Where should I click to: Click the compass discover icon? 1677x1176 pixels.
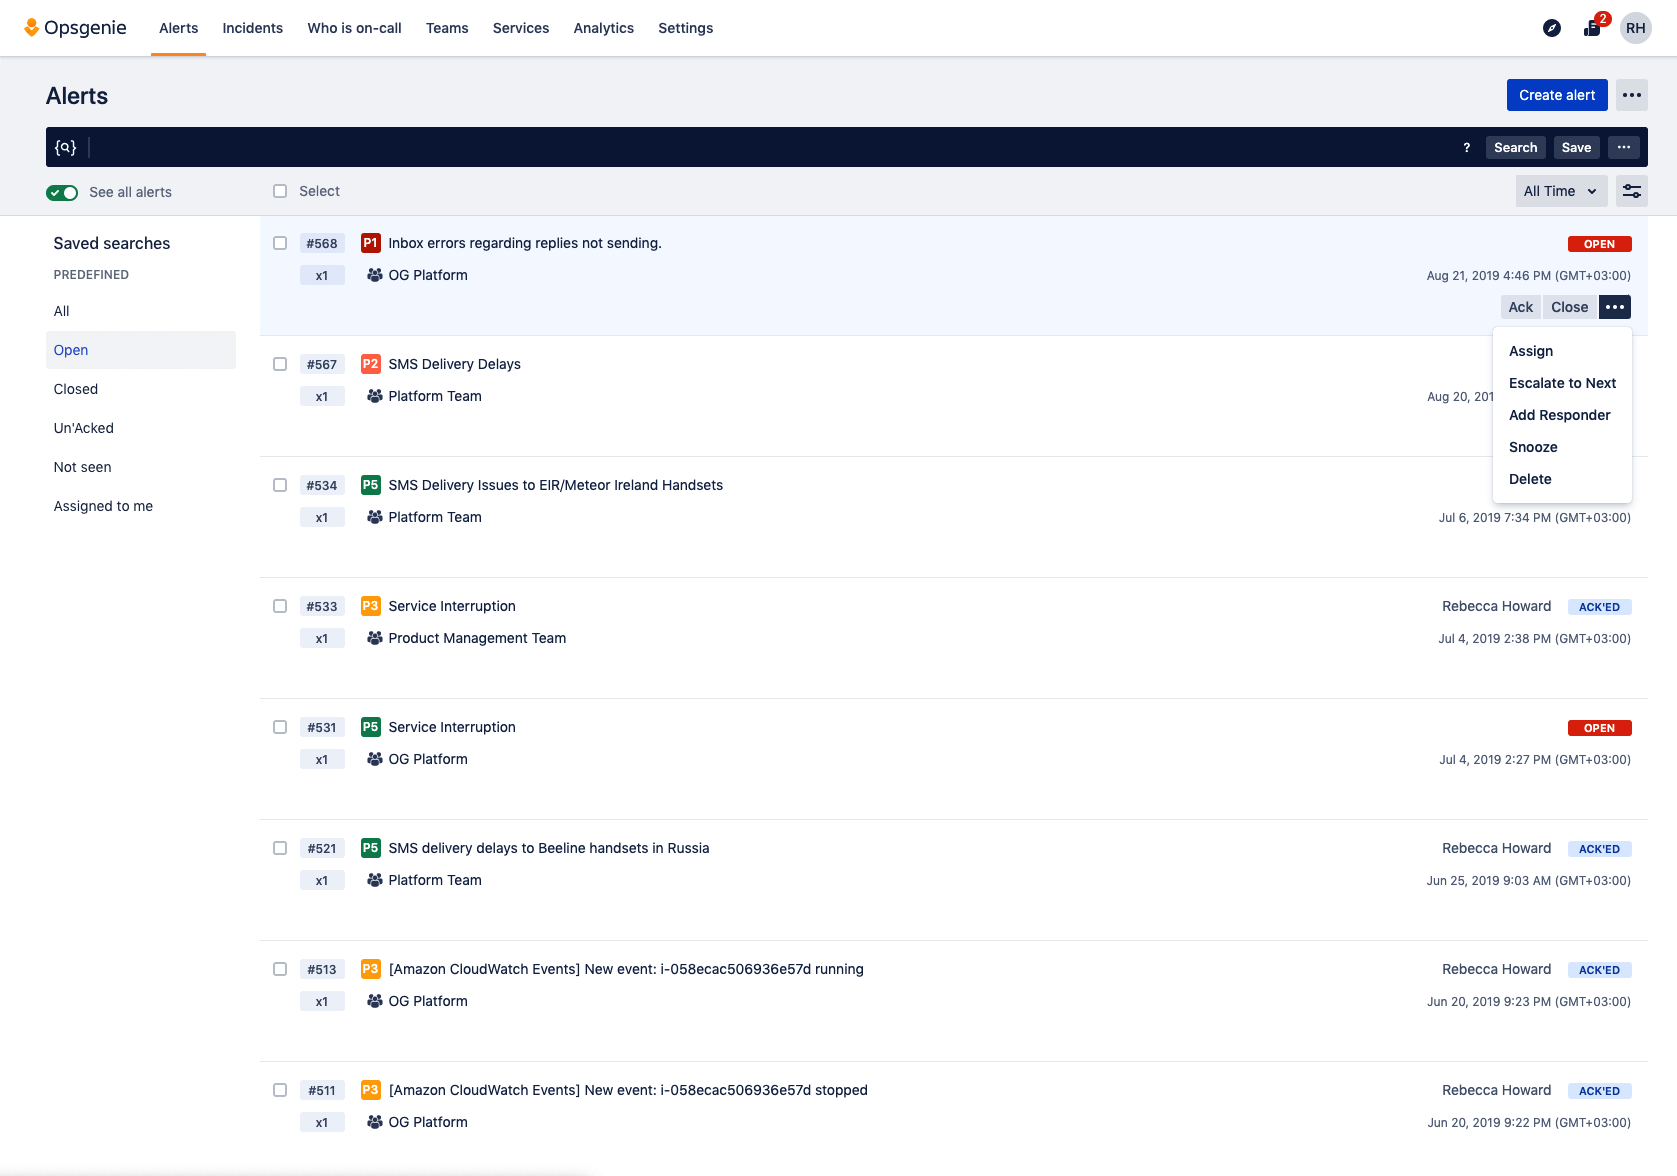tap(1551, 28)
